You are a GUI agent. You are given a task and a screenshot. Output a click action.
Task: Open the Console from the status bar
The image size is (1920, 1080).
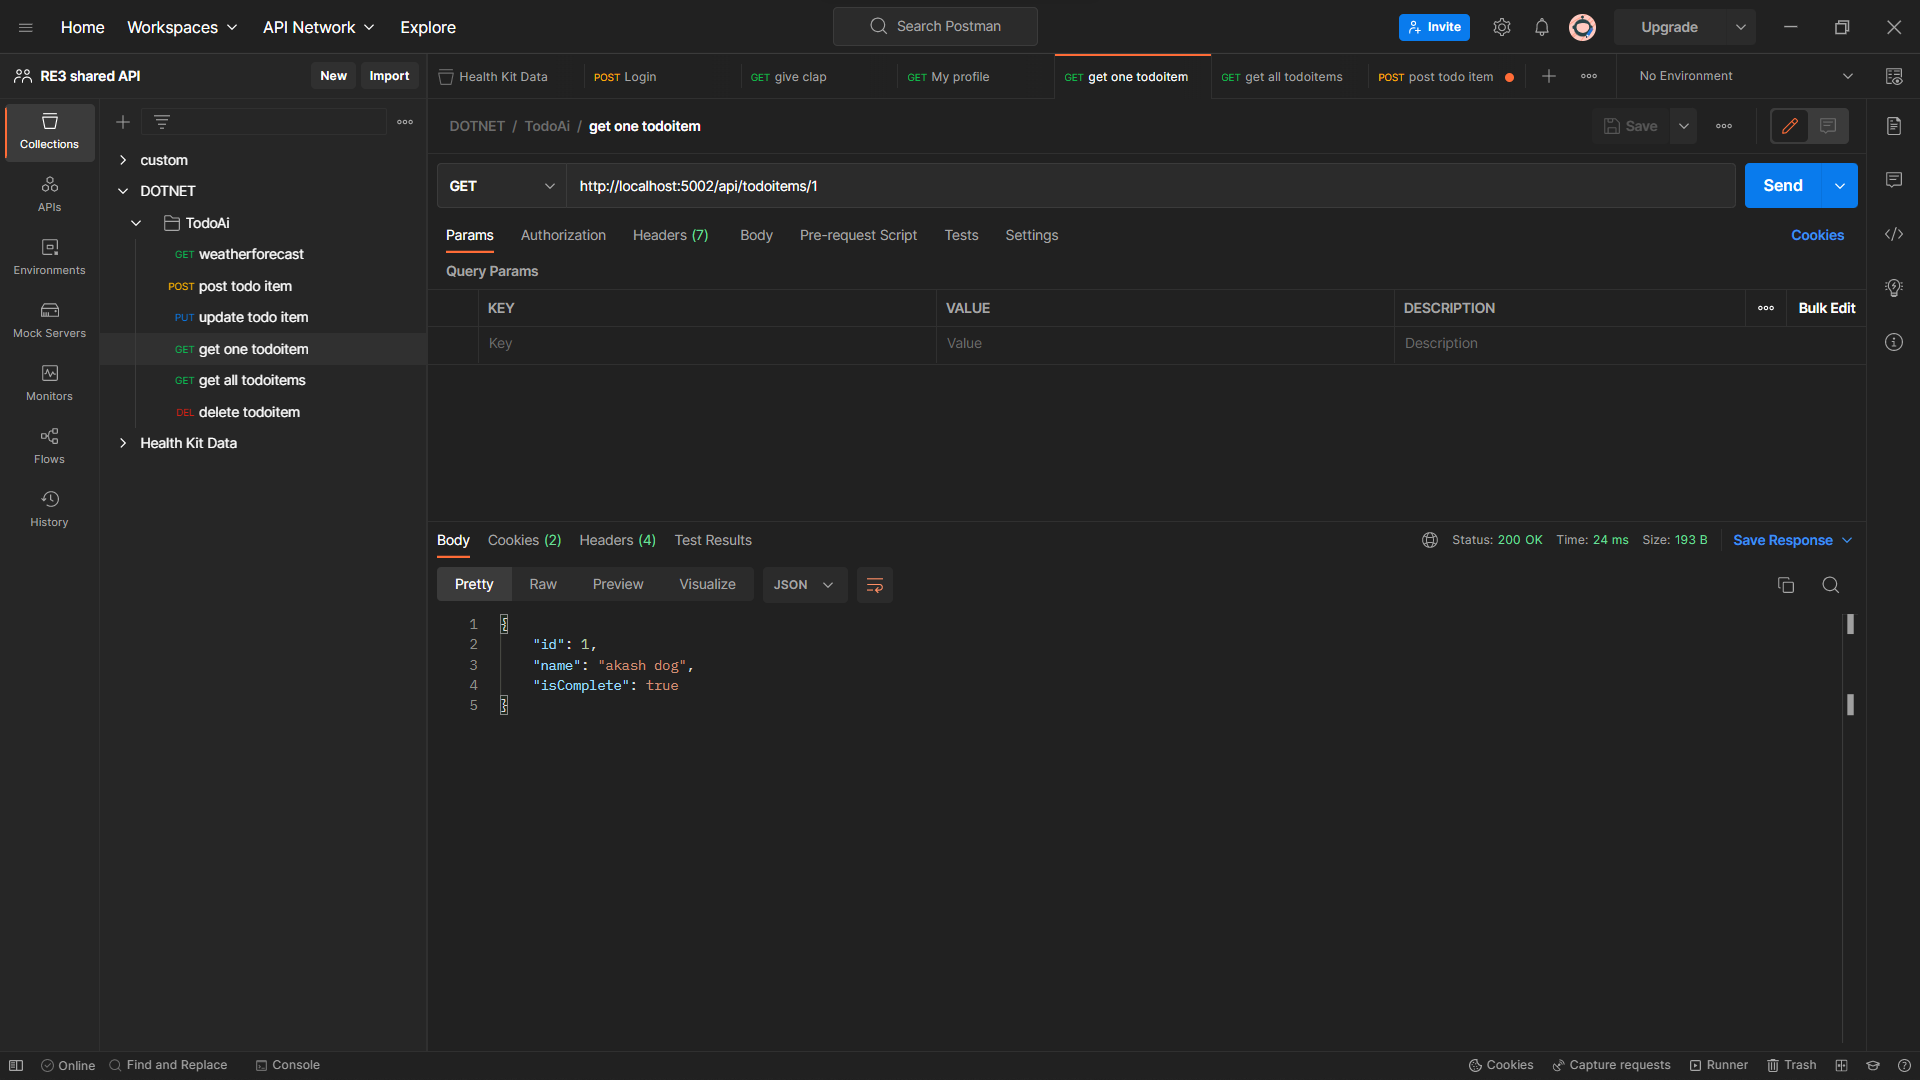click(288, 1065)
